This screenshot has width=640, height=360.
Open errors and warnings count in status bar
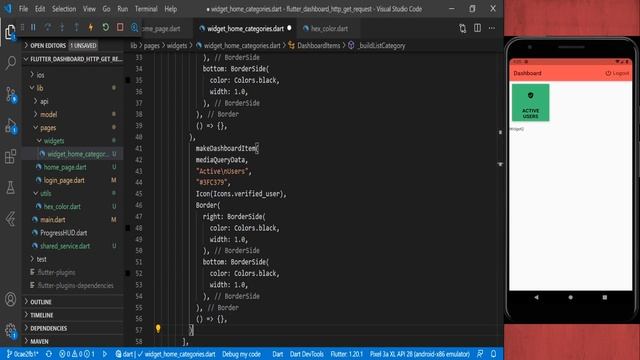coord(77,354)
